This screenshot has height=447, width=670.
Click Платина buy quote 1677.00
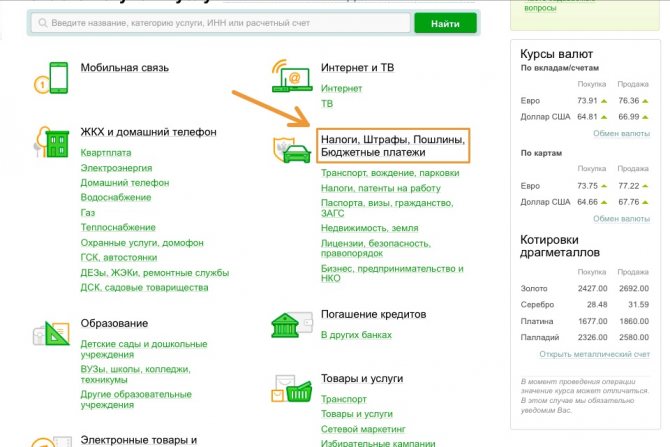[x=592, y=321]
